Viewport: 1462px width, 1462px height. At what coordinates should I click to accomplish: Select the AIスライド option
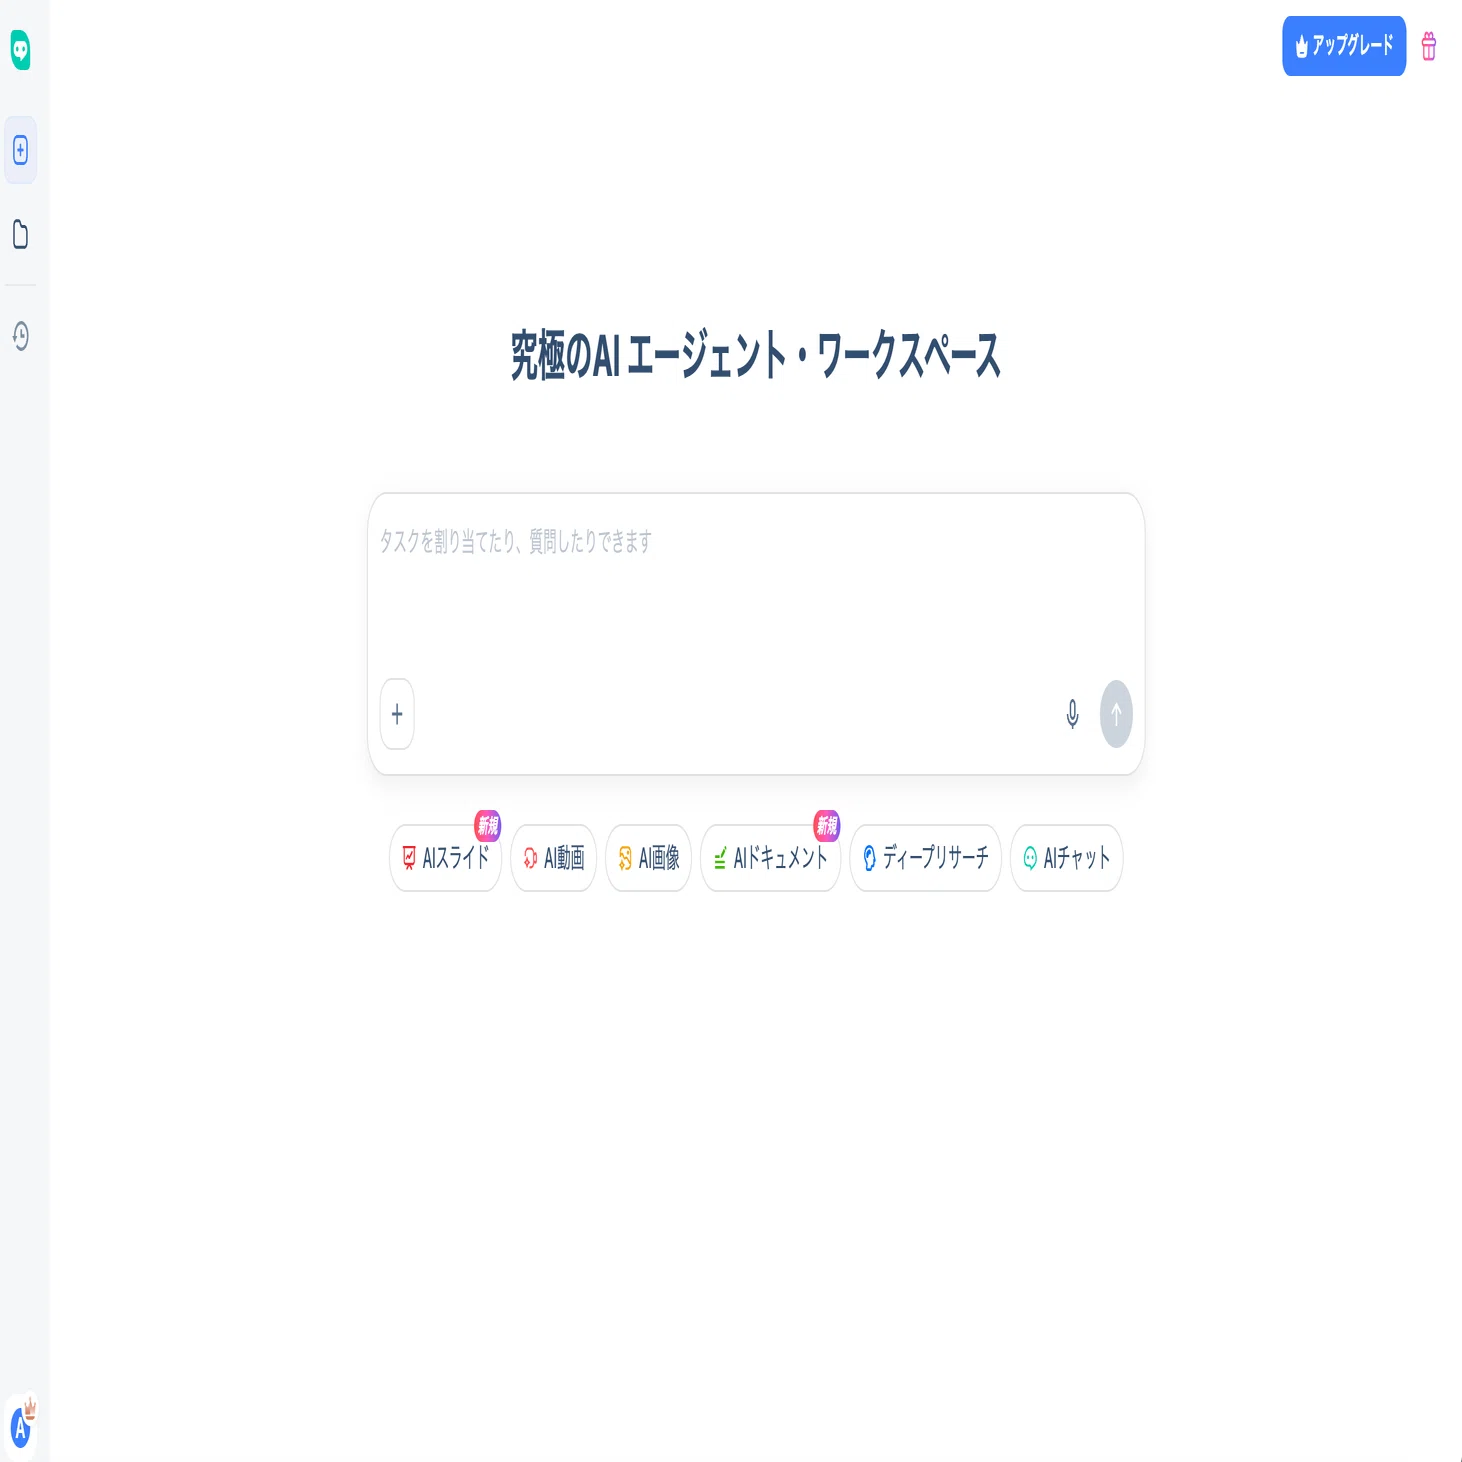pyautogui.click(x=445, y=858)
